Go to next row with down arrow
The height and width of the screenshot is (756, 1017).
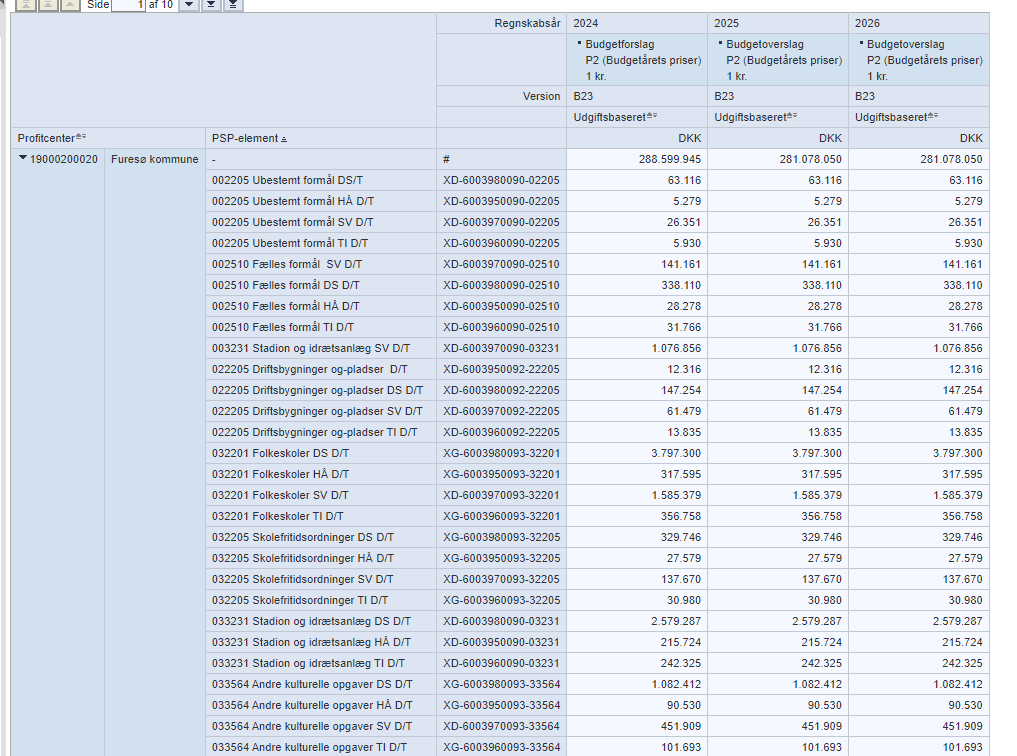189,5
